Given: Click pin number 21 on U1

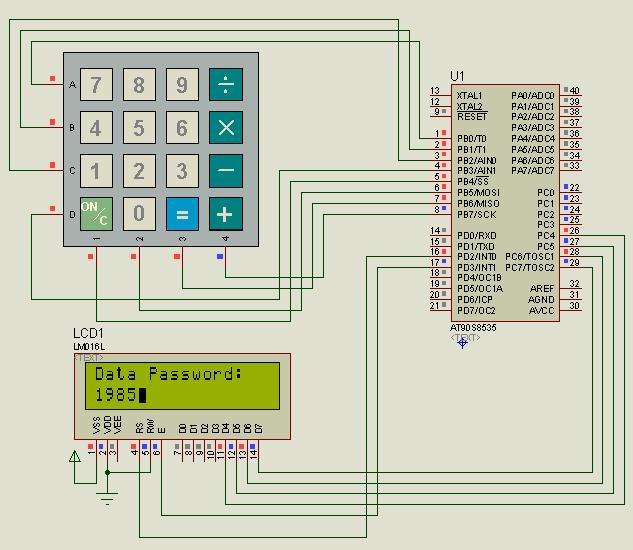Looking at the screenshot, I should coord(434,305).
